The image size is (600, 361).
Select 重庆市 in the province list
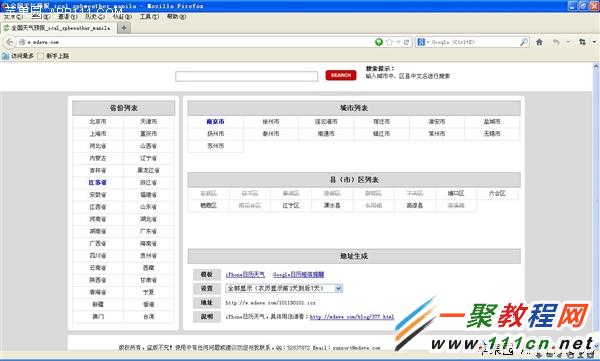[148, 134]
